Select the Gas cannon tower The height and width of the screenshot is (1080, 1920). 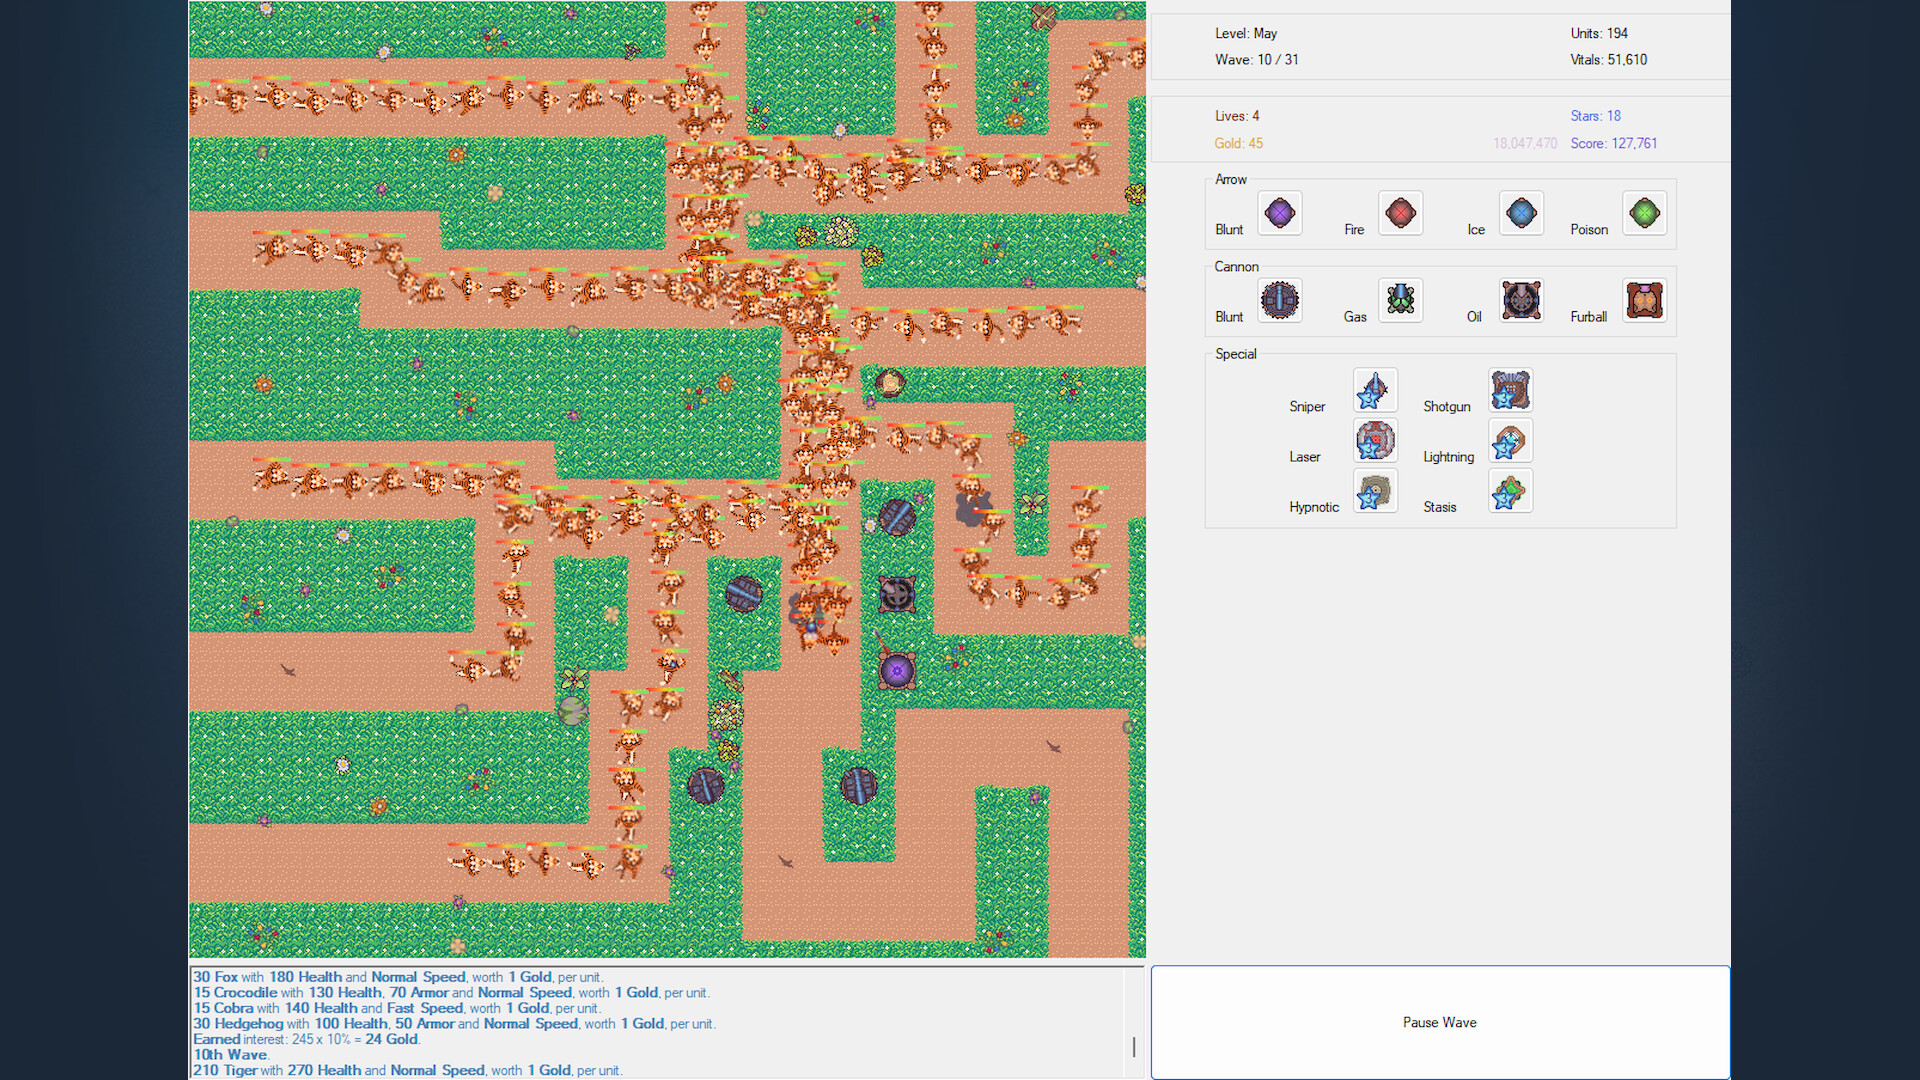[1400, 300]
